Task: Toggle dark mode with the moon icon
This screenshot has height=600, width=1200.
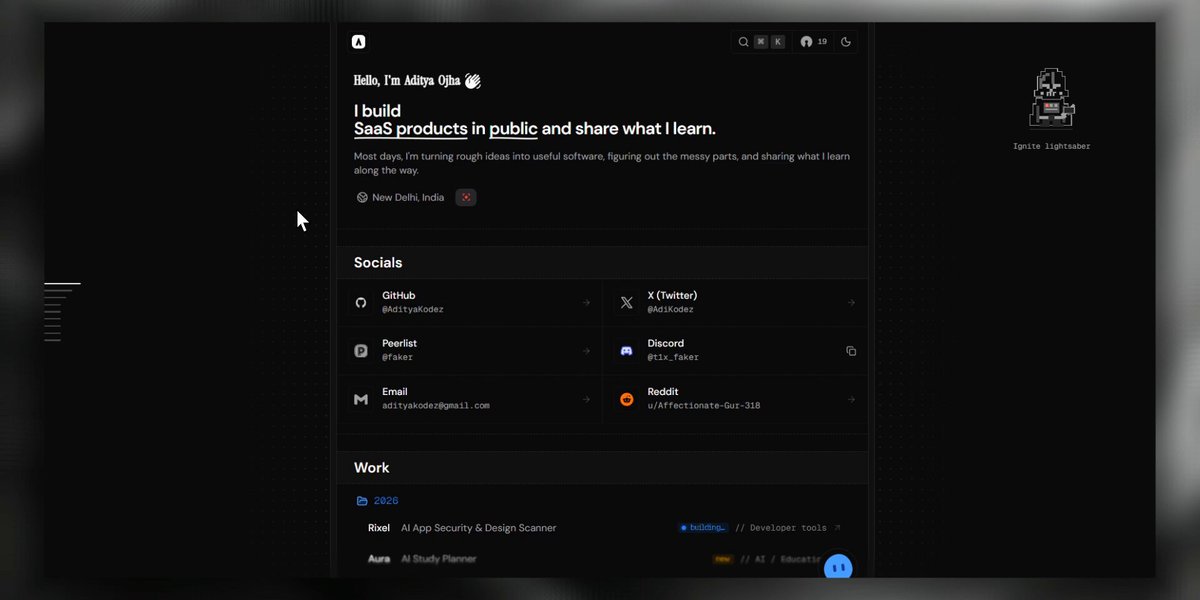Action: pos(846,42)
